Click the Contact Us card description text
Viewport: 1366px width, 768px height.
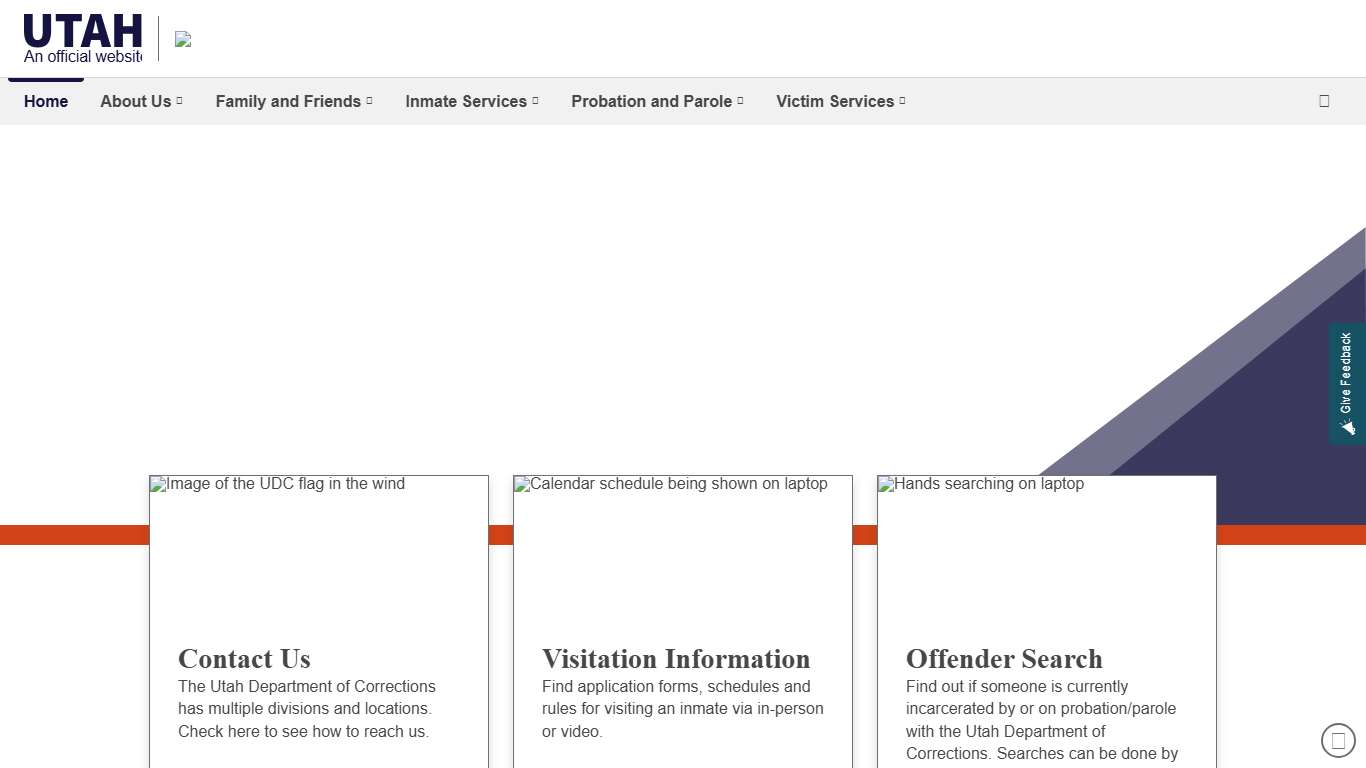point(307,709)
